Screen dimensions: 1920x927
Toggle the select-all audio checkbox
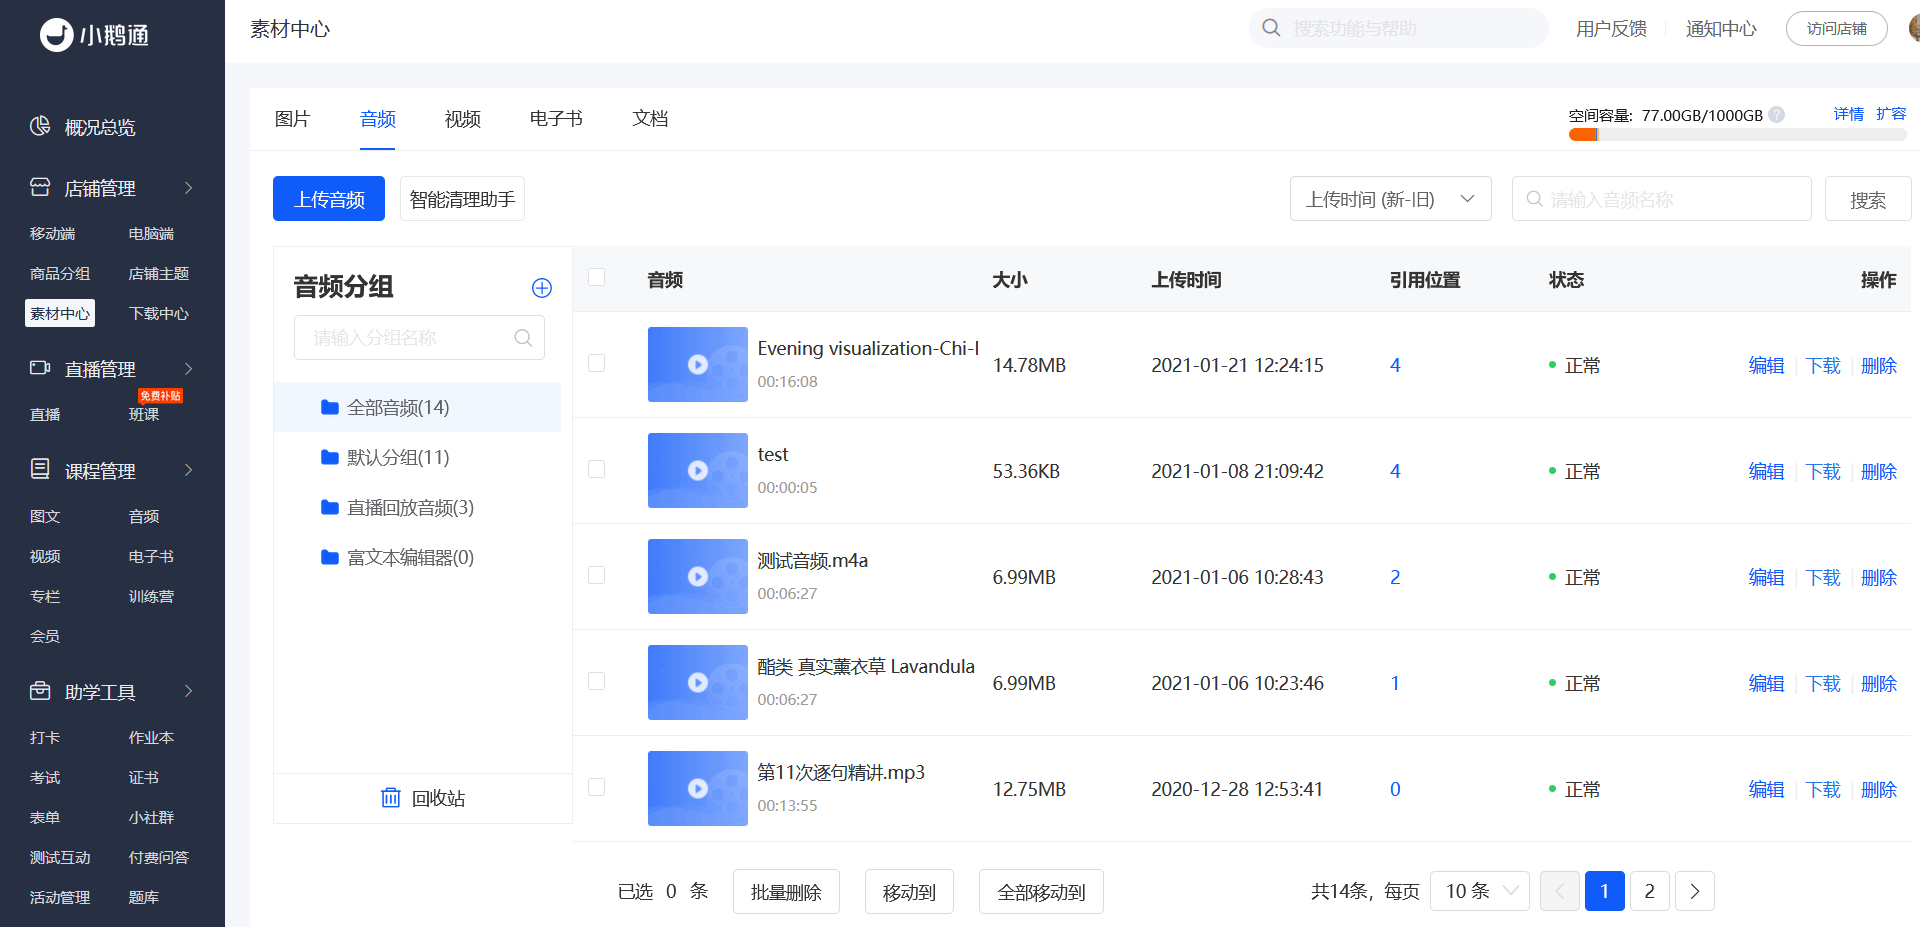(597, 278)
